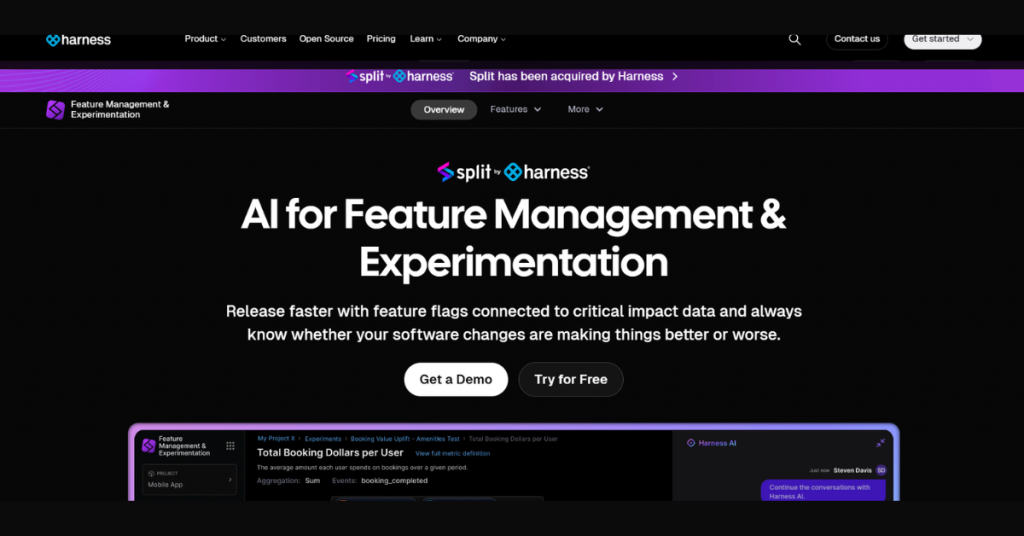Expand the Company menu

click(x=481, y=39)
